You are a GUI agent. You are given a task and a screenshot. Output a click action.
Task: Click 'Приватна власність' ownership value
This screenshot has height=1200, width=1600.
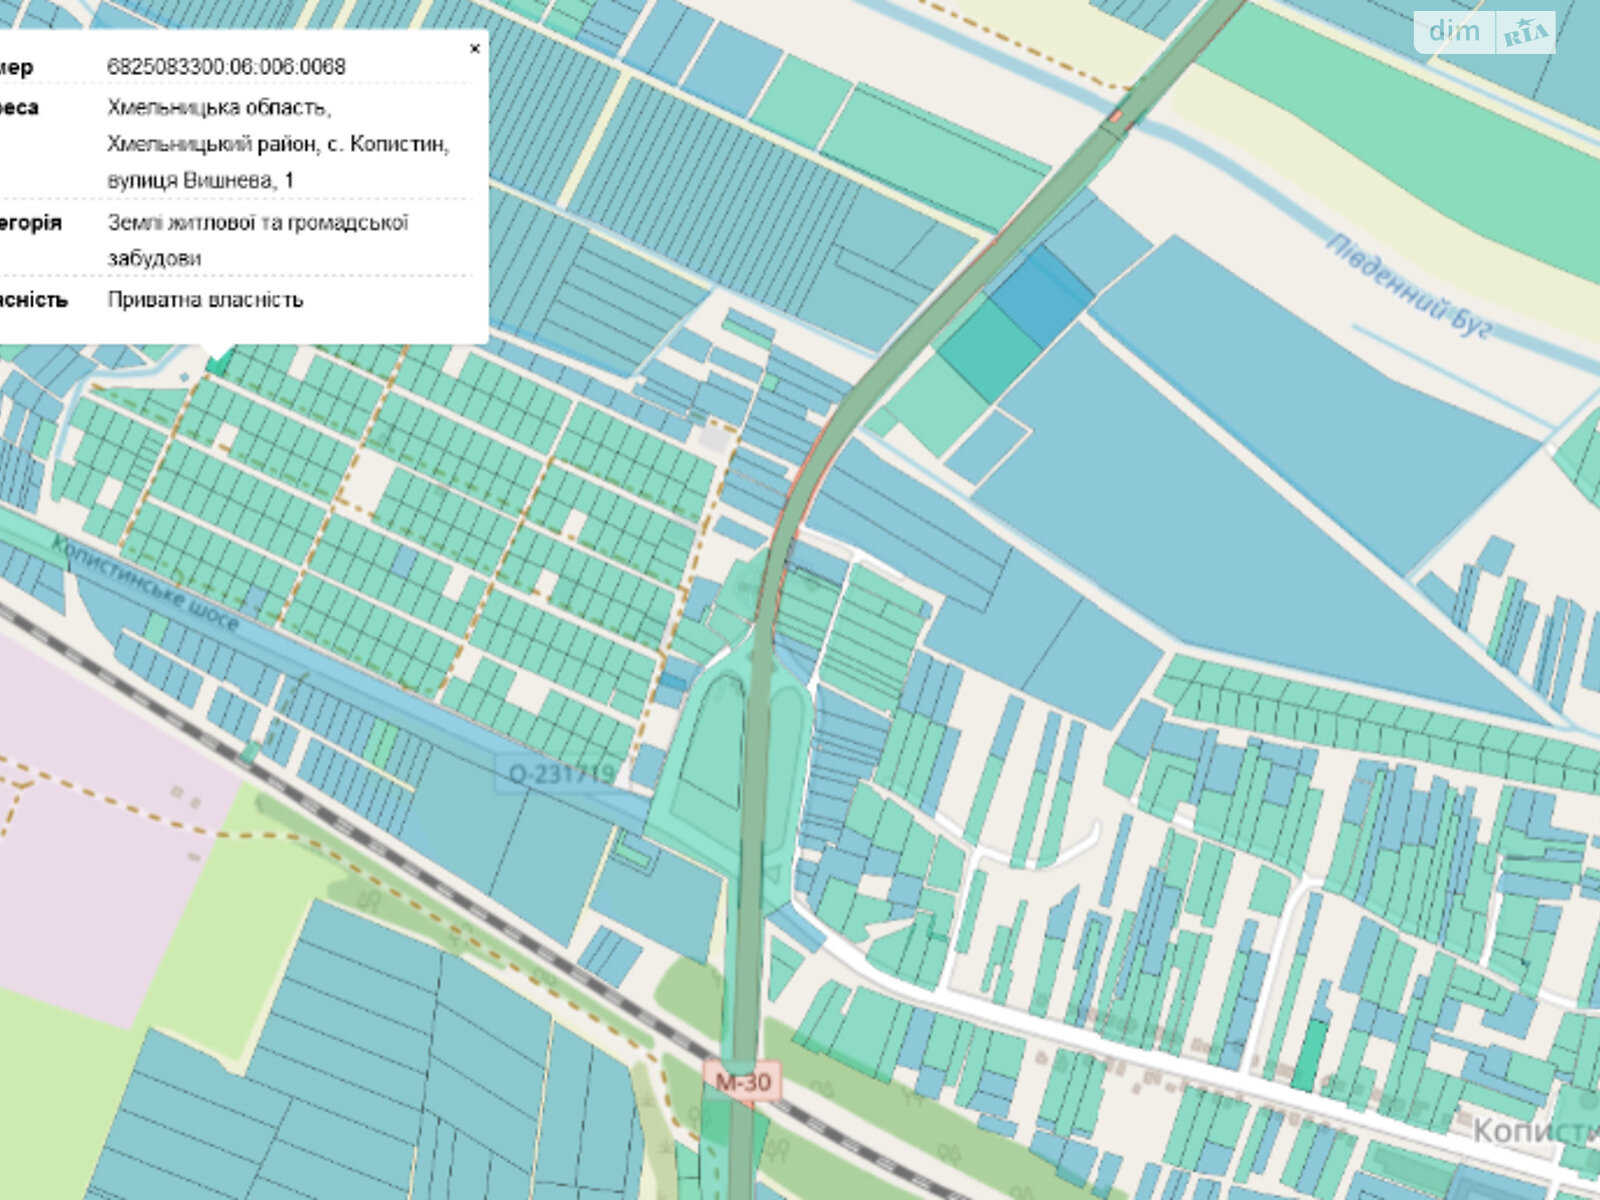[205, 300]
